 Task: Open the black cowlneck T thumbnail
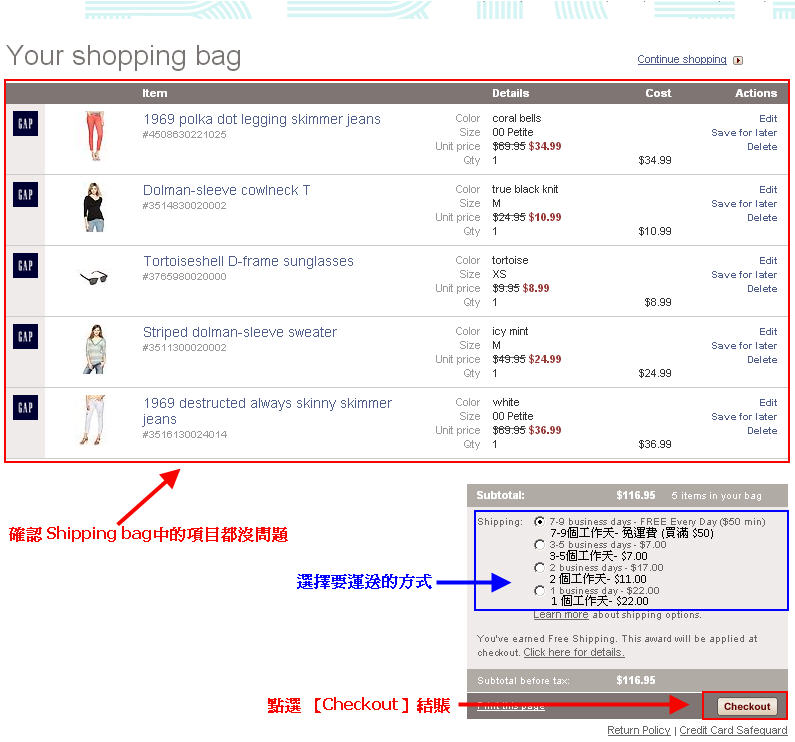pos(94,207)
